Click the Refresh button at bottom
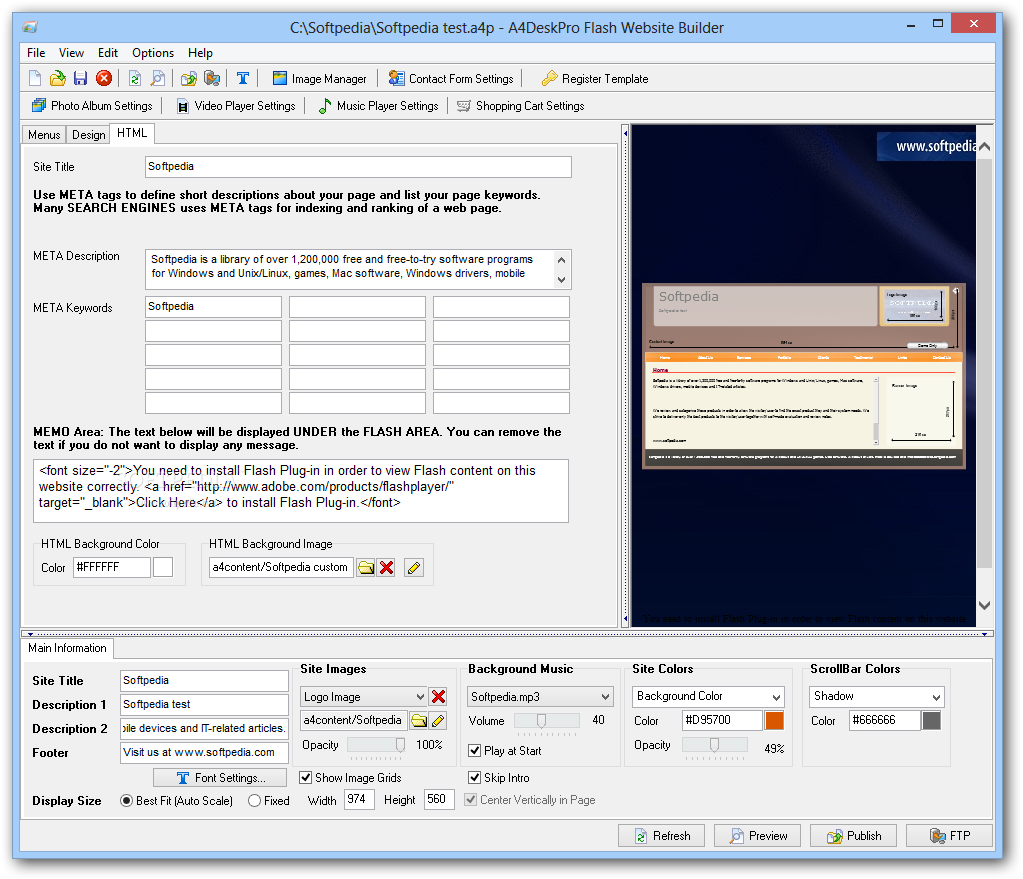Viewport: 1023px width, 879px height. 662,836
